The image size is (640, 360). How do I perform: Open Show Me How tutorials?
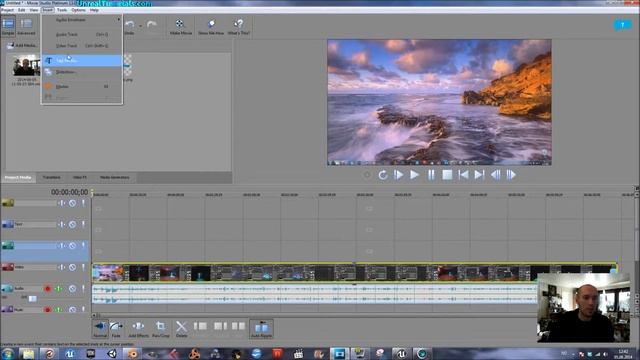211,27
